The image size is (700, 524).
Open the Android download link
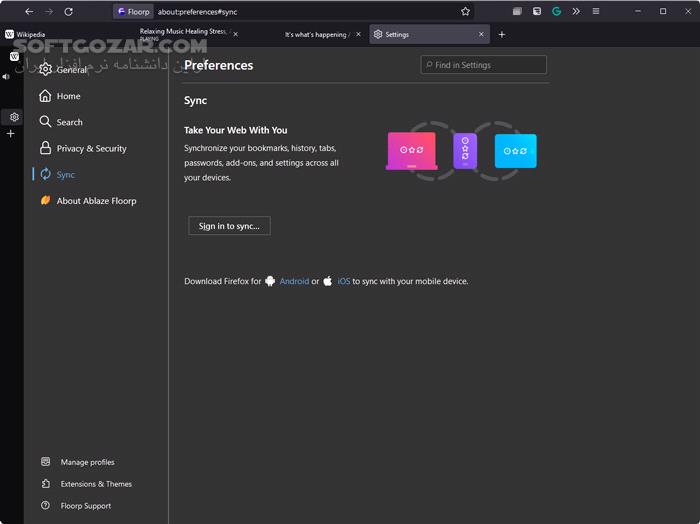tap(294, 281)
